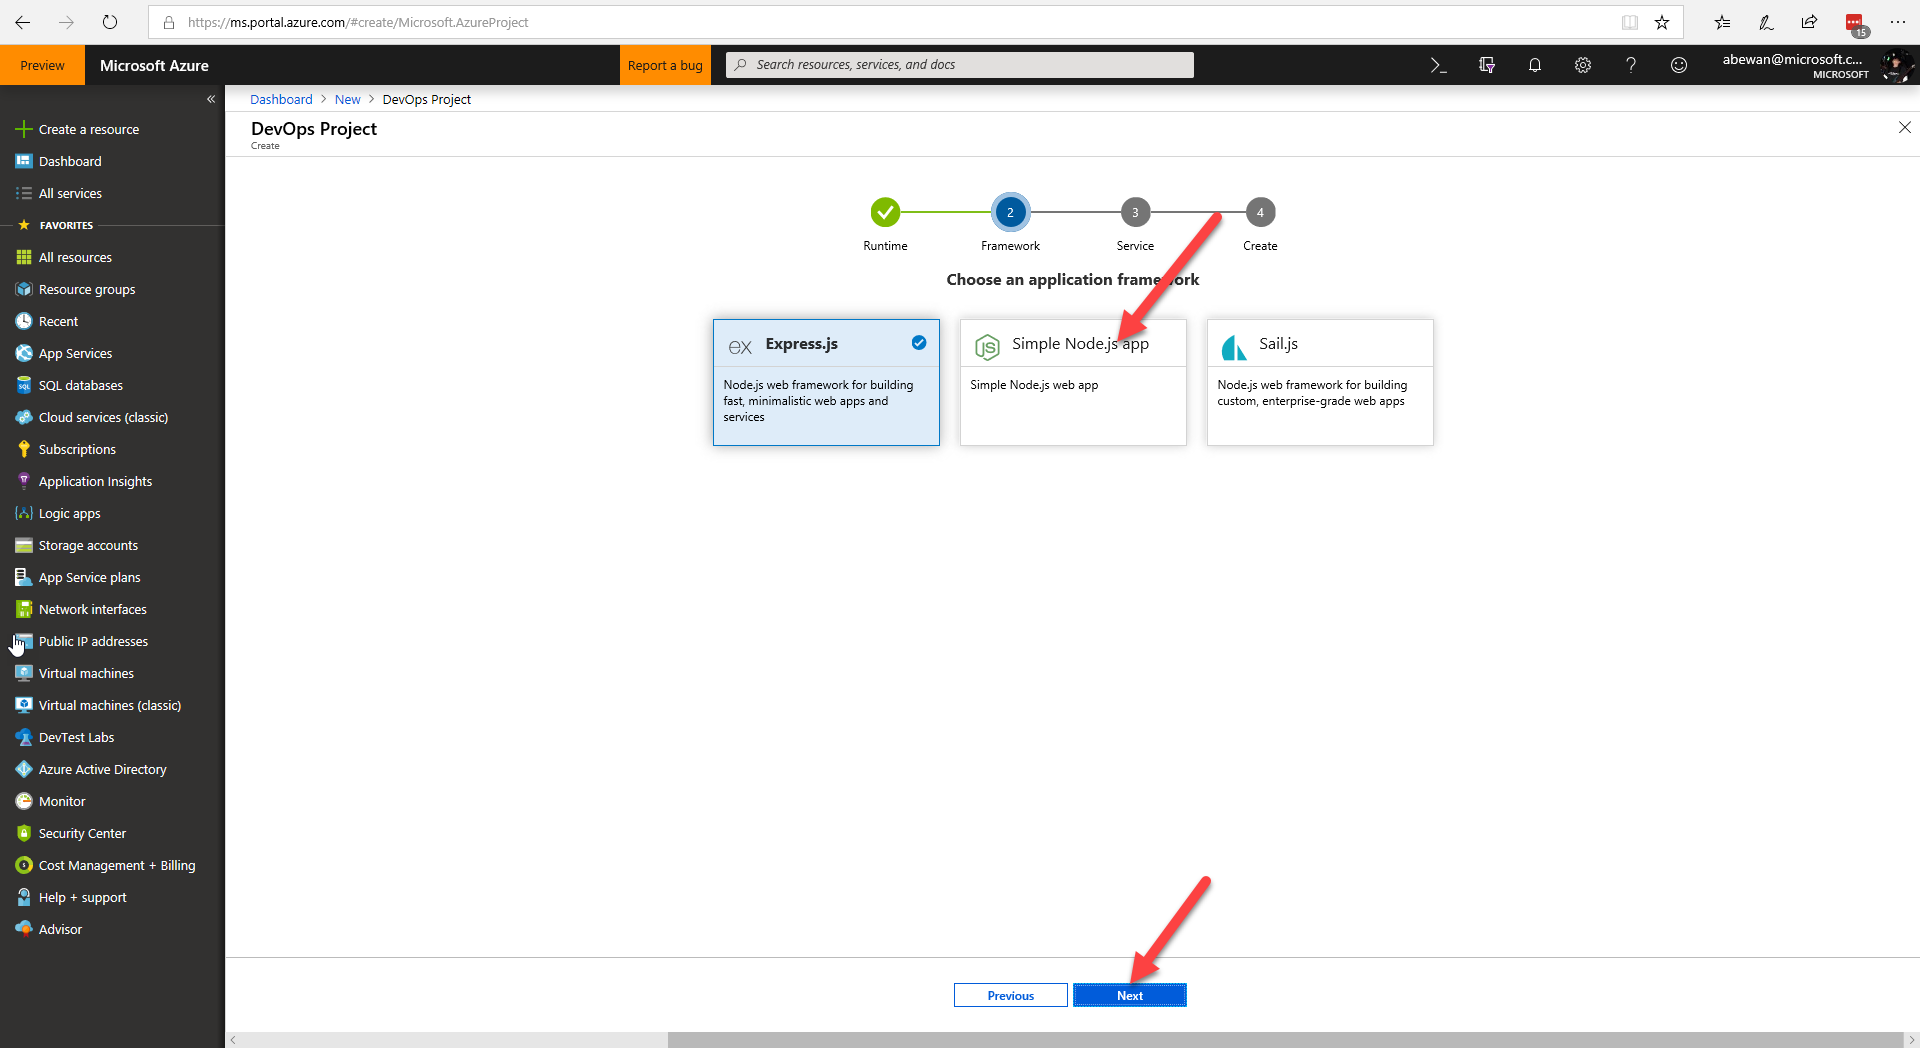This screenshot has width=1920, height=1048.
Task: Open Cloud Shell from top bar
Action: pos(1438,65)
